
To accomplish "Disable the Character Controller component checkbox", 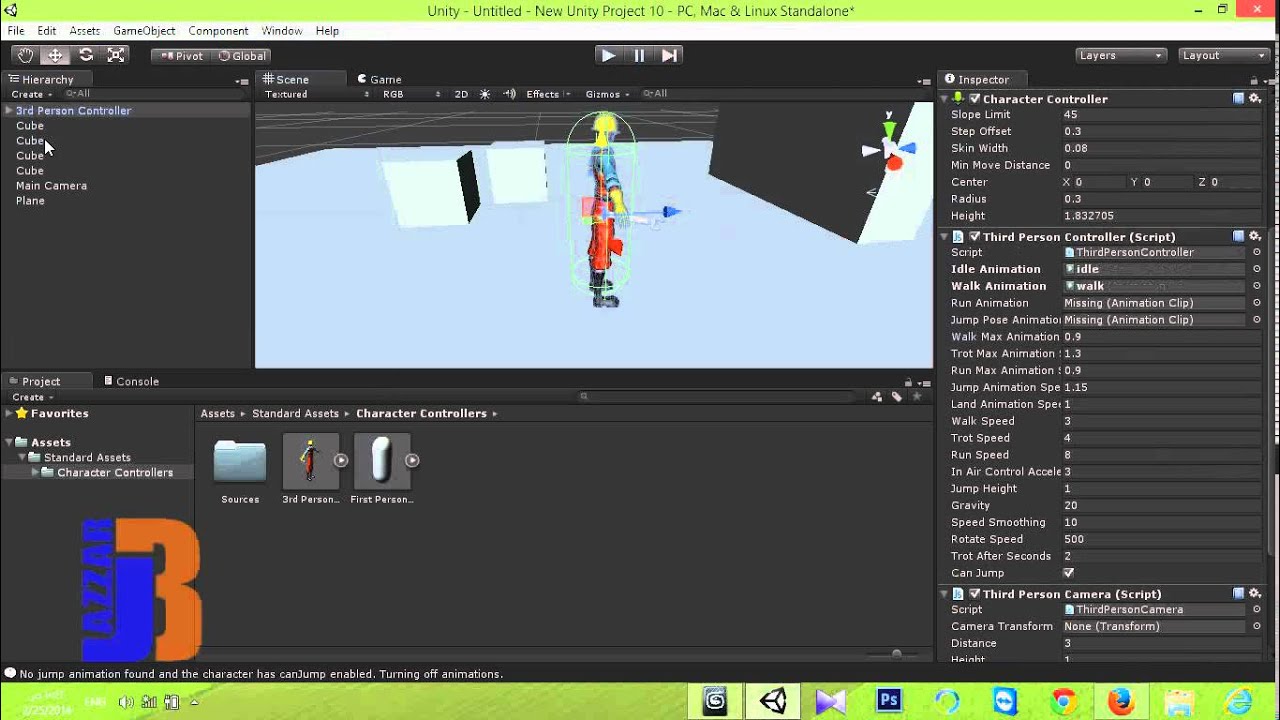I will 974,99.
